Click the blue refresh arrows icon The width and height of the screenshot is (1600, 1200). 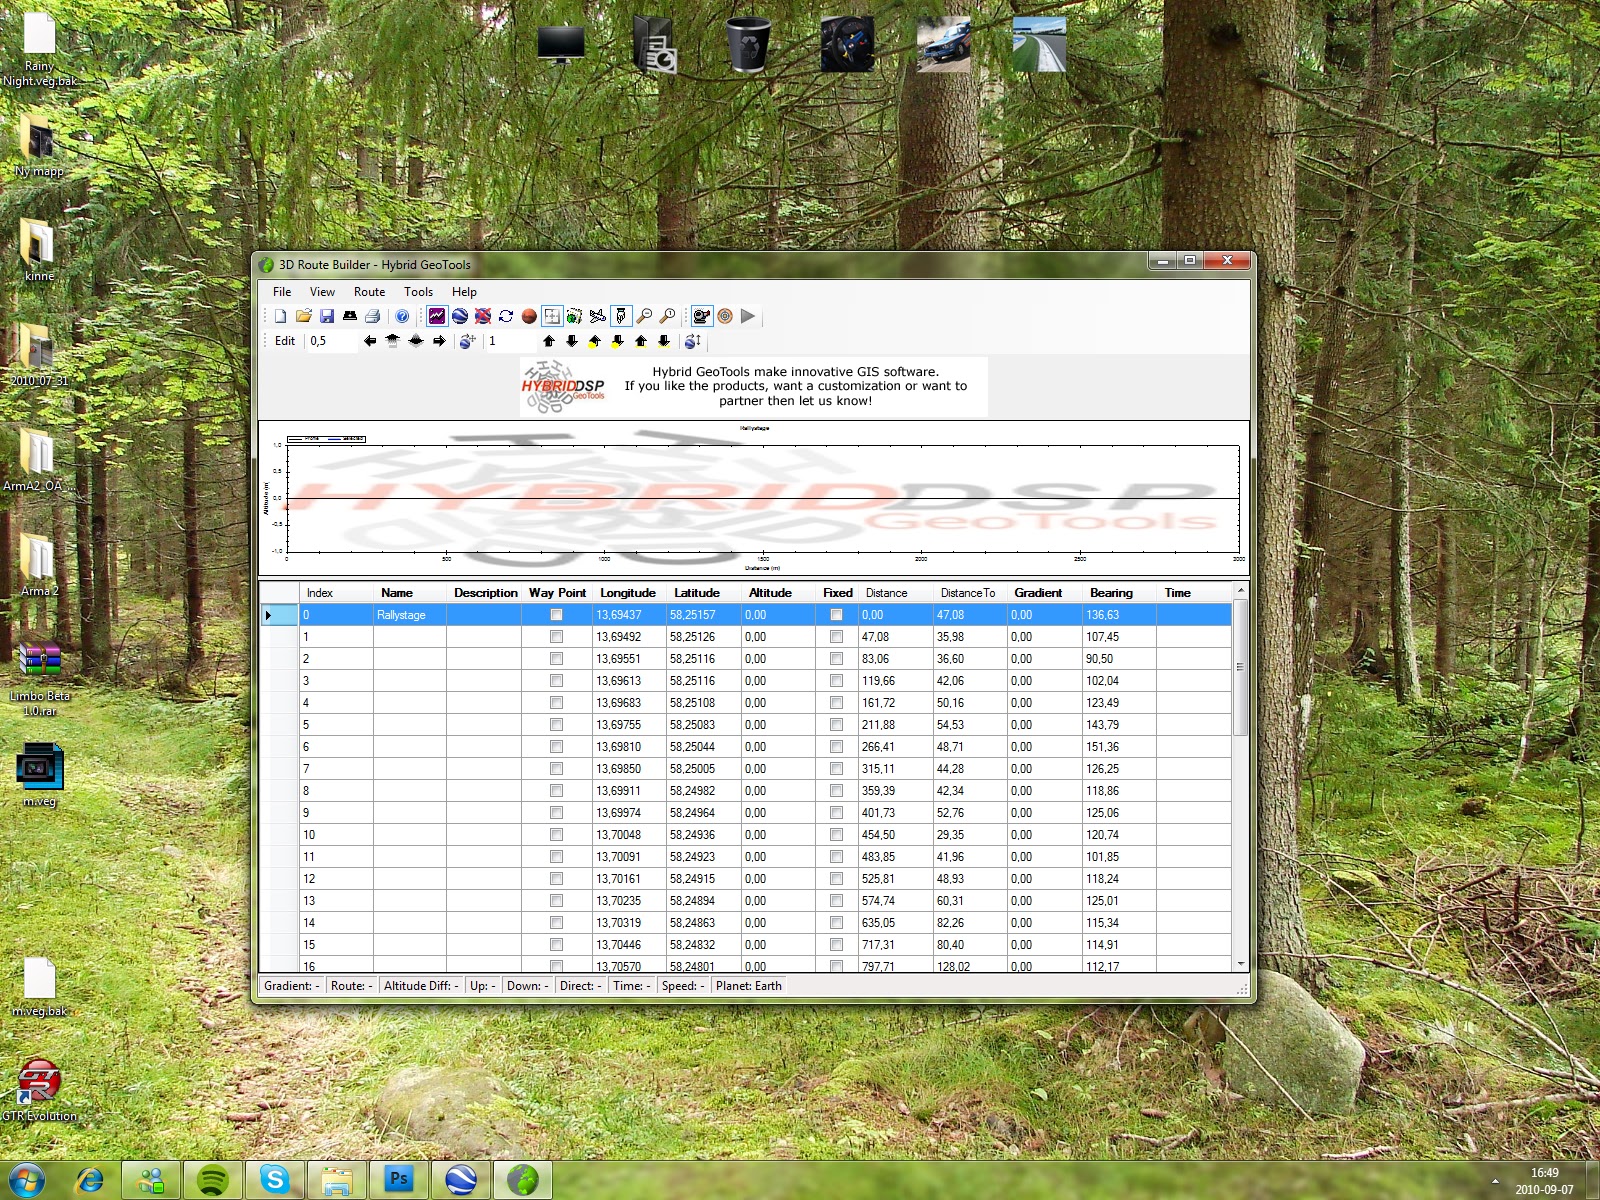(x=506, y=316)
